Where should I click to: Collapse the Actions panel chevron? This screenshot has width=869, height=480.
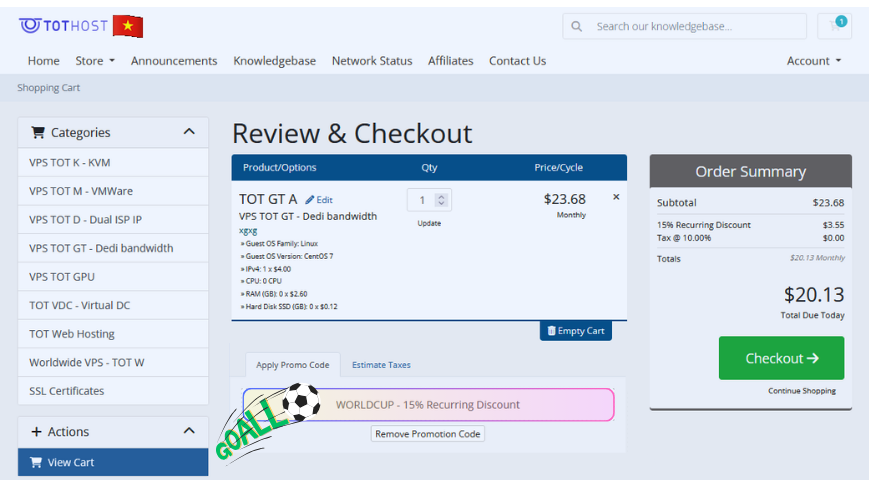pyautogui.click(x=189, y=431)
